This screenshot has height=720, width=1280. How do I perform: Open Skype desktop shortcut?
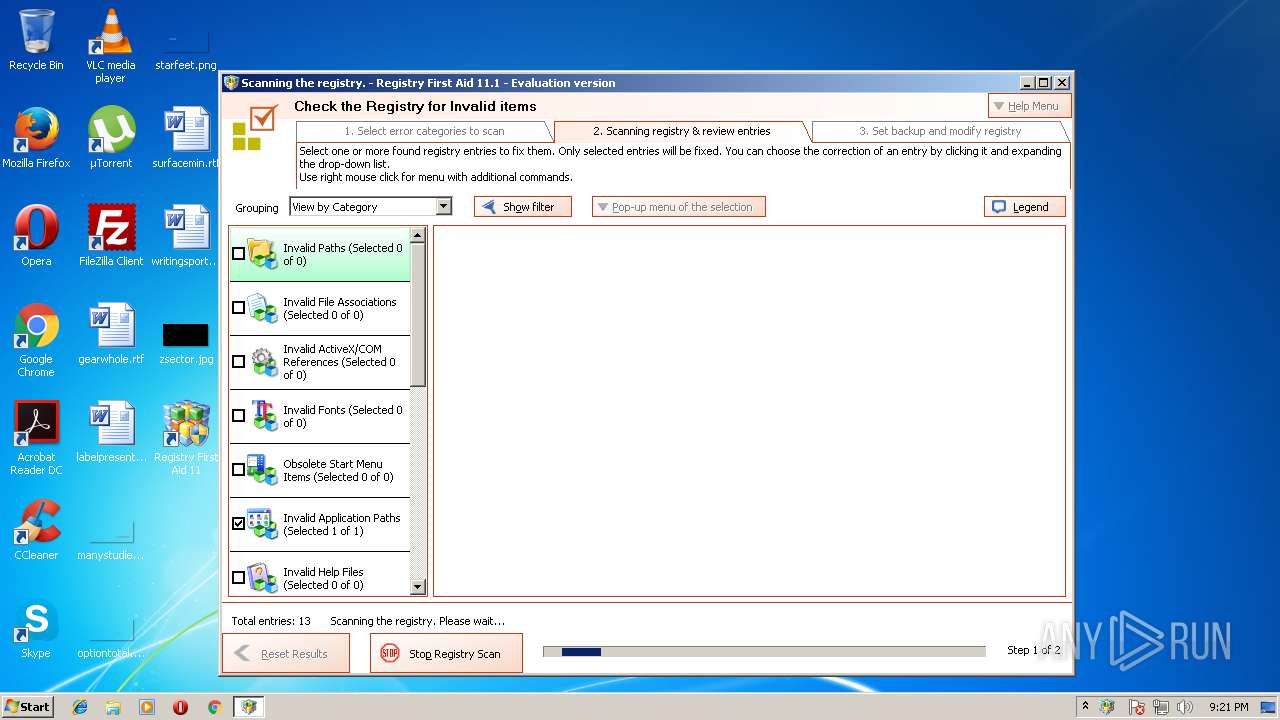coord(36,628)
